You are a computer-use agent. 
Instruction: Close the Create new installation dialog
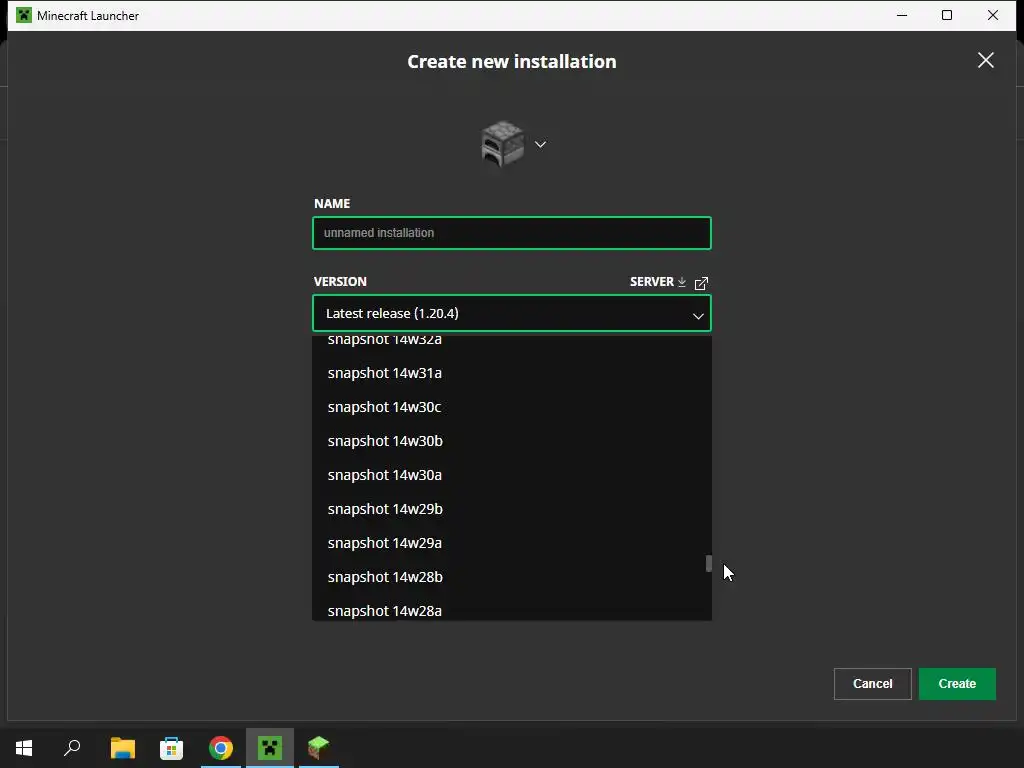pyautogui.click(x=985, y=60)
